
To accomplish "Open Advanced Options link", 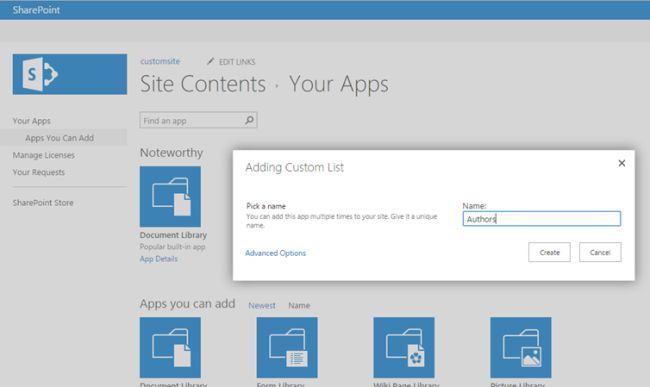I will [275, 253].
